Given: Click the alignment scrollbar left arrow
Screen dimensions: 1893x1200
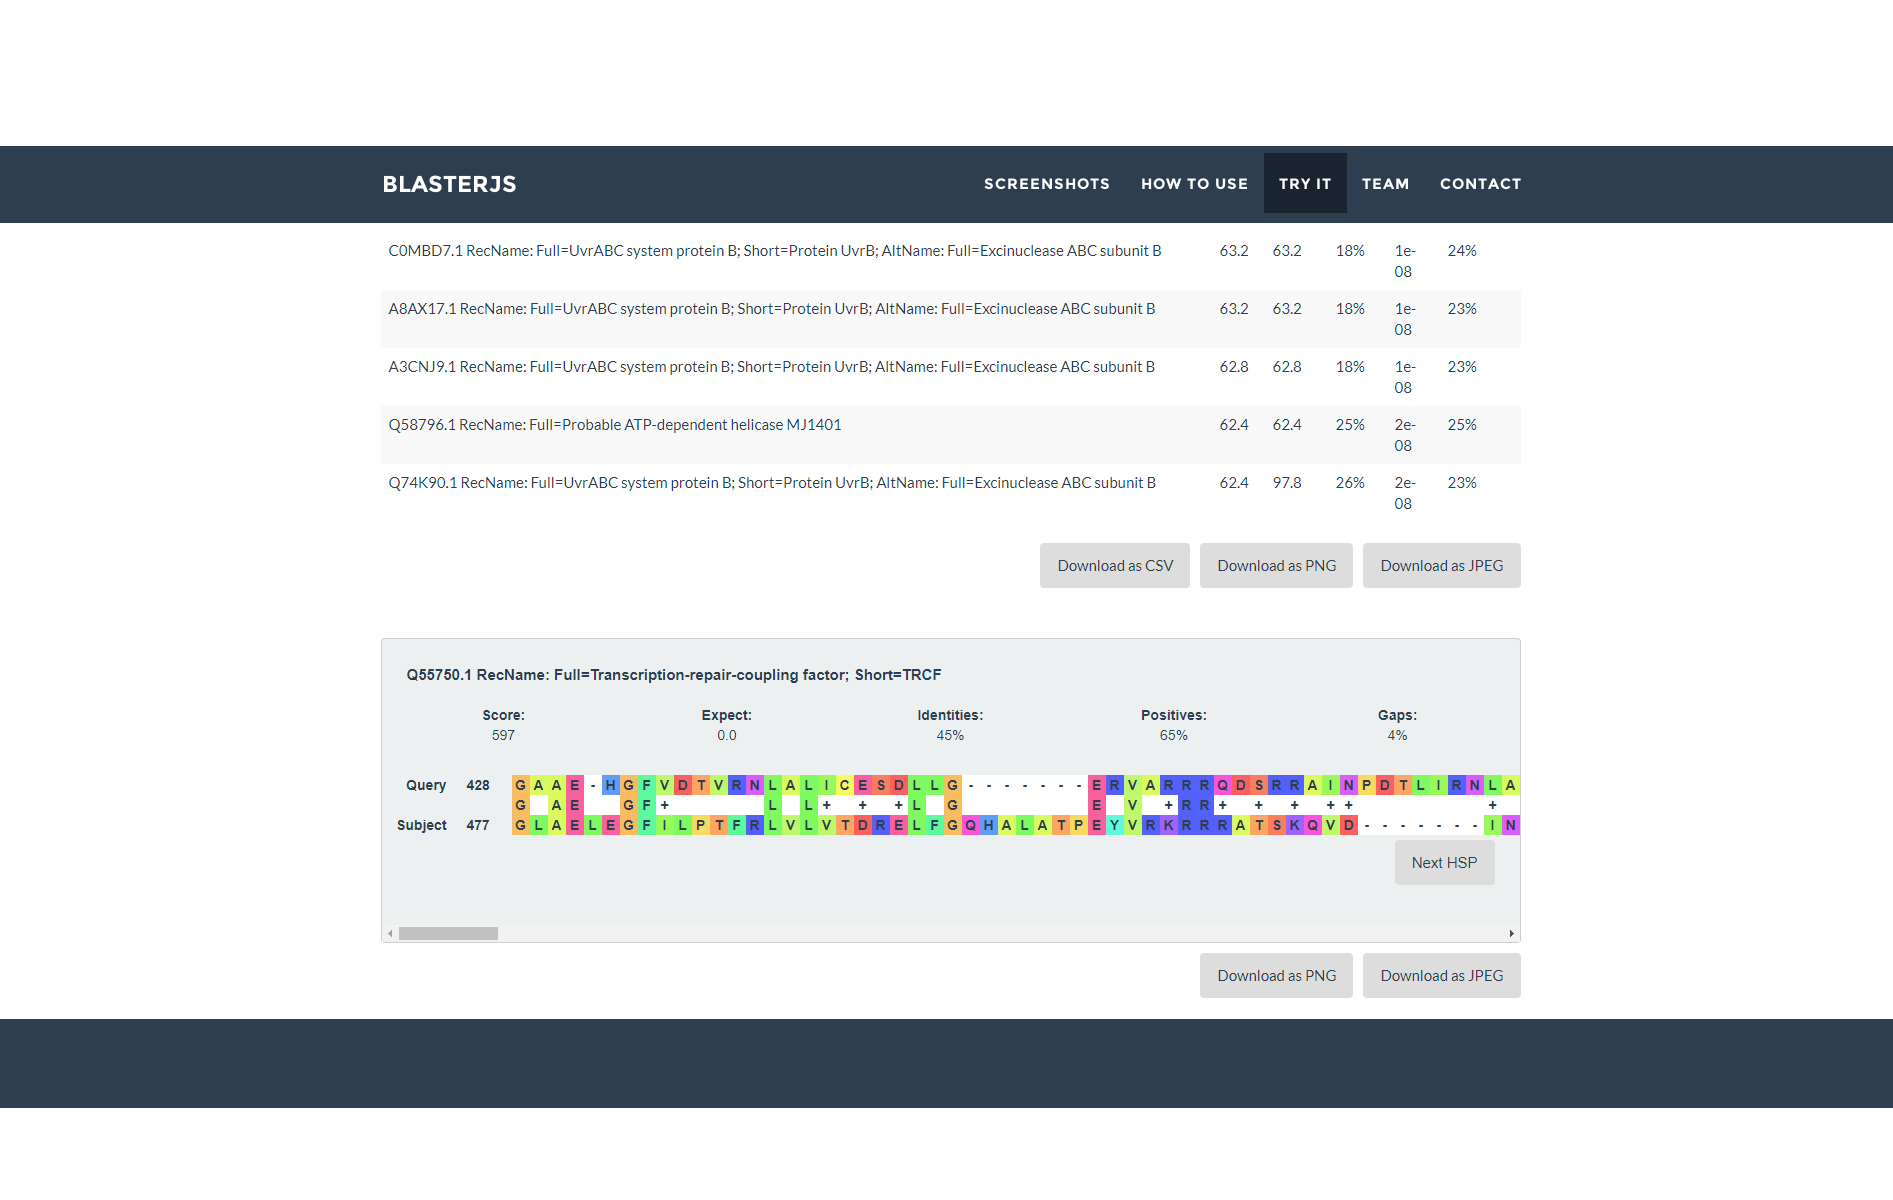Looking at the screenshot, I should pyautogui.click(x=390, y=934).
